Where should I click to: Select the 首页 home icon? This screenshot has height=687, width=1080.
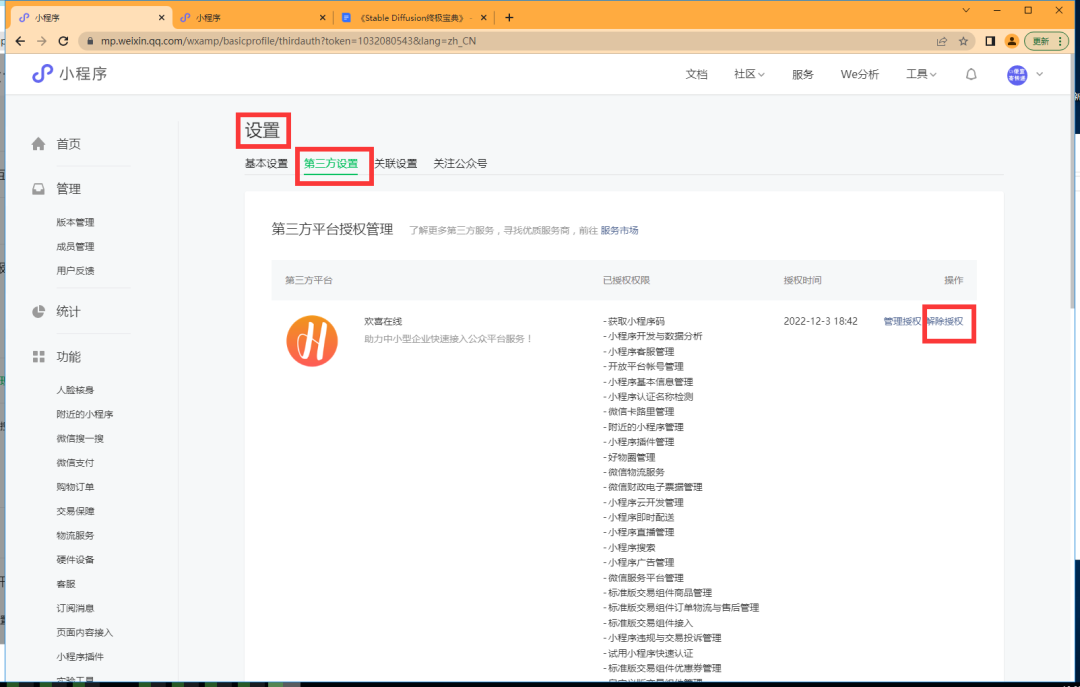(x=39, y=143)
